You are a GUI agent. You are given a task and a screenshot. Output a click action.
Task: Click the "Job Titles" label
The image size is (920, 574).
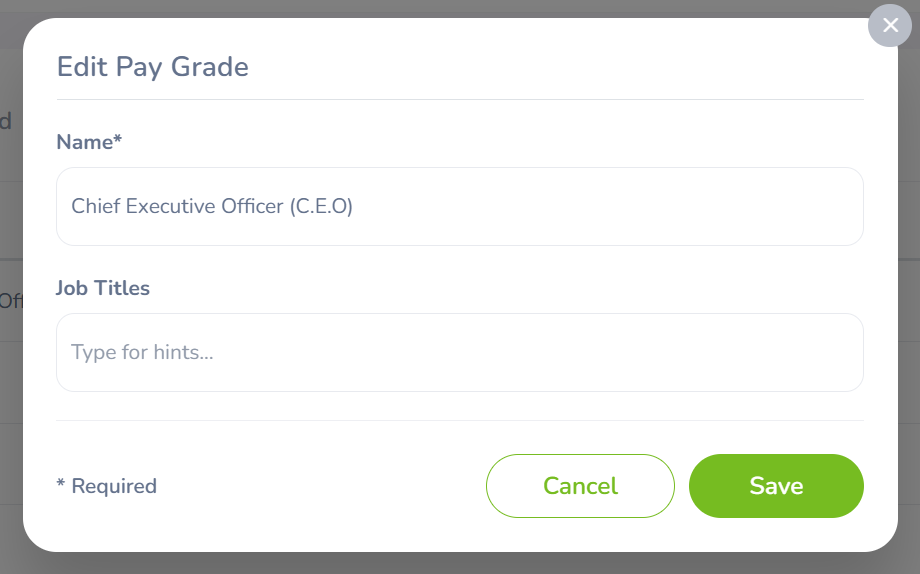pos(103,288)
